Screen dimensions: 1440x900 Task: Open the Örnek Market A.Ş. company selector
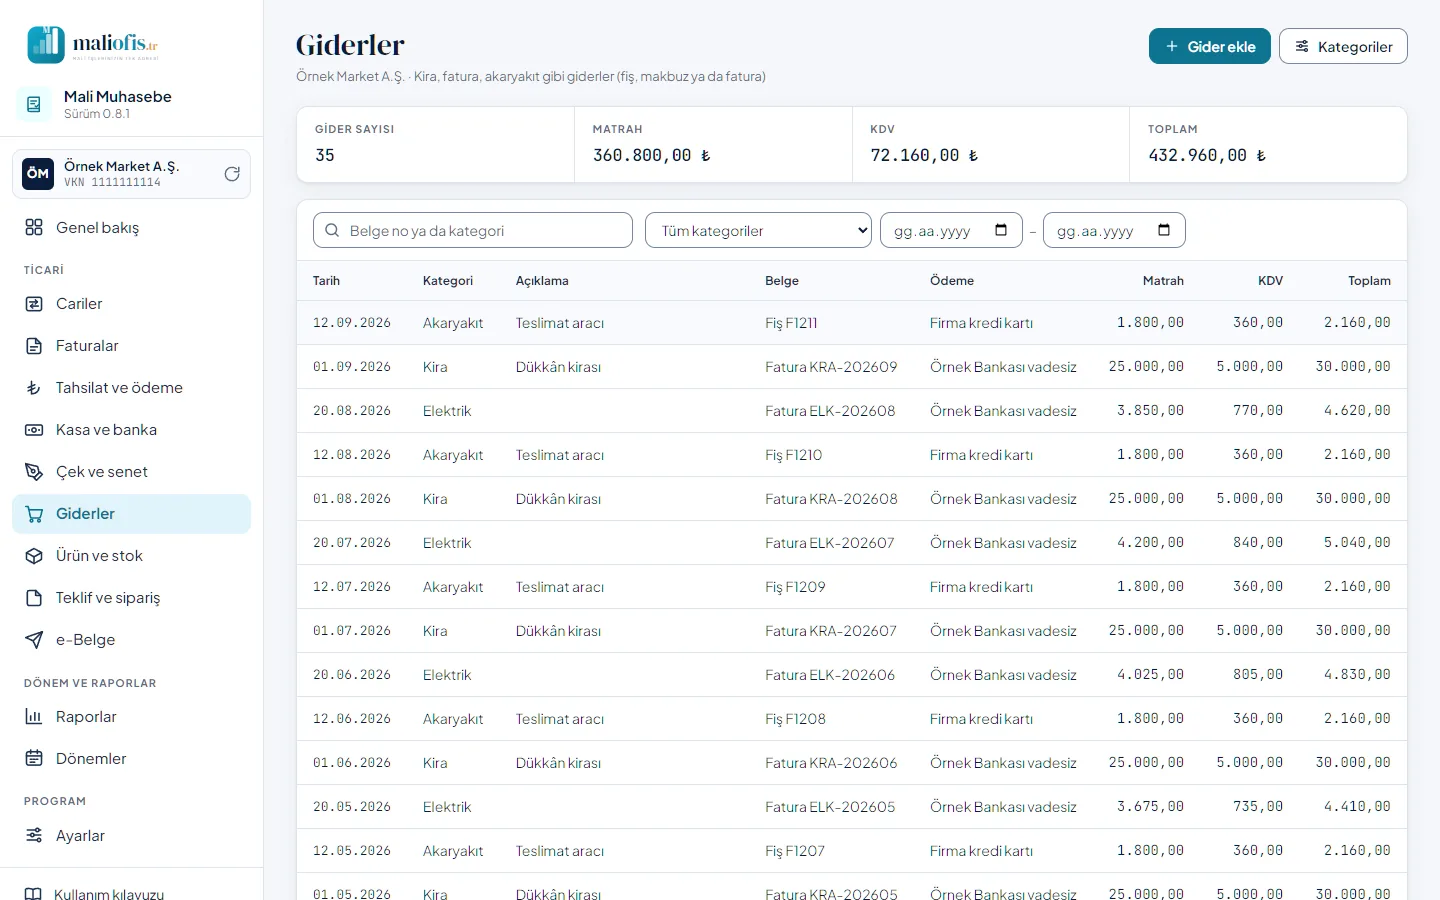pyautogui.click(x=131, y=174)
